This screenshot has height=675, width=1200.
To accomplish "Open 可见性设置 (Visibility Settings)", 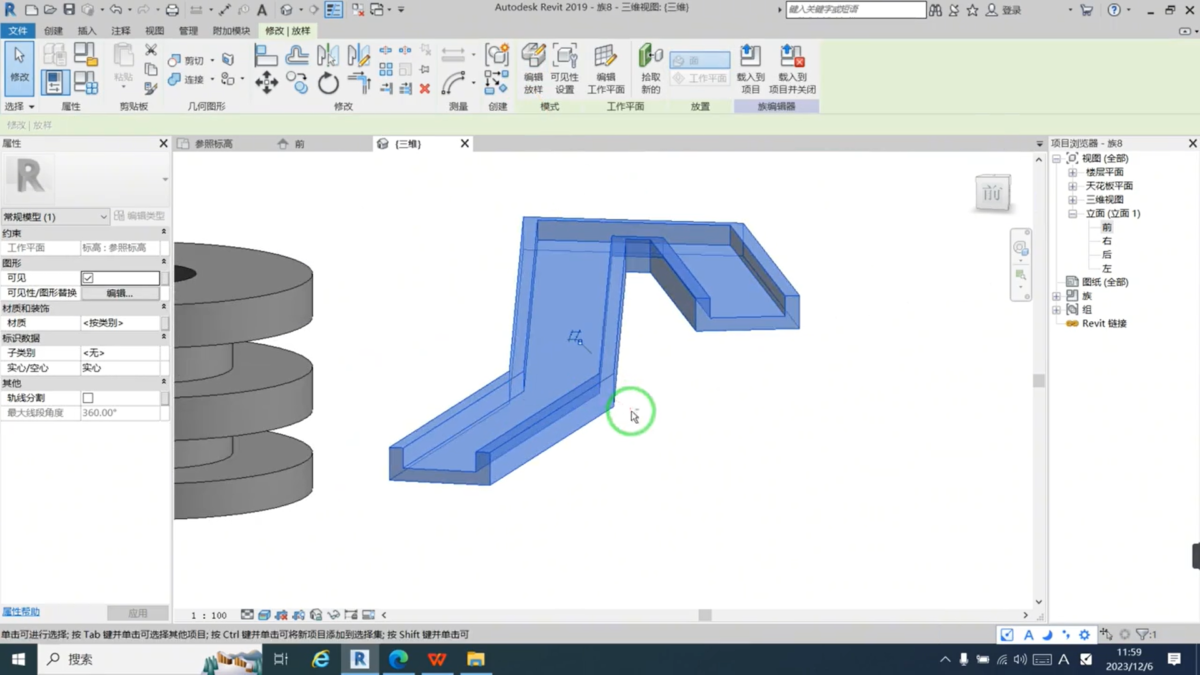I will [565, 69].
